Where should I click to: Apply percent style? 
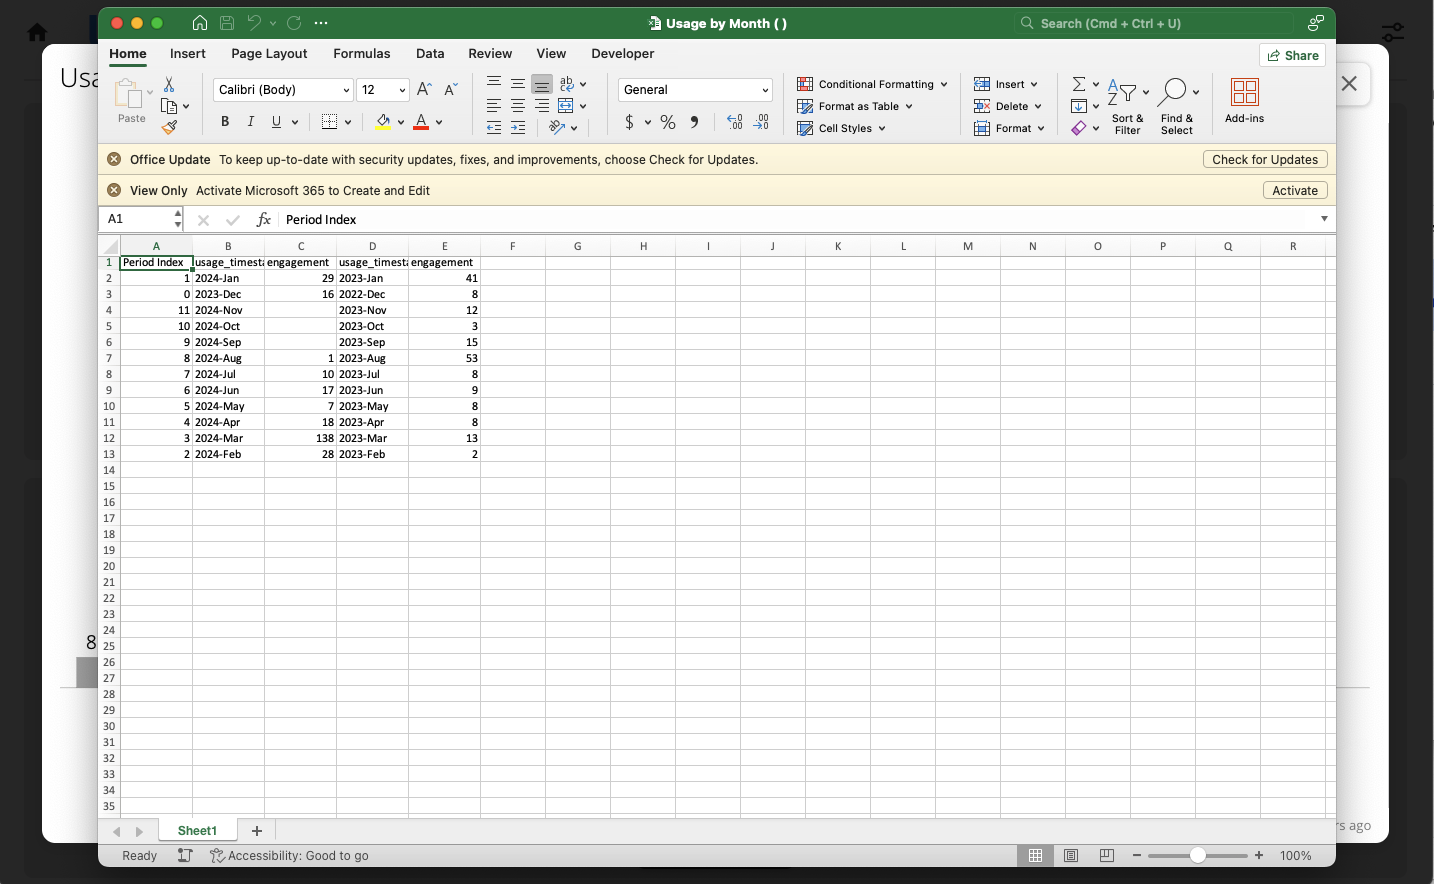click(668, 122)
